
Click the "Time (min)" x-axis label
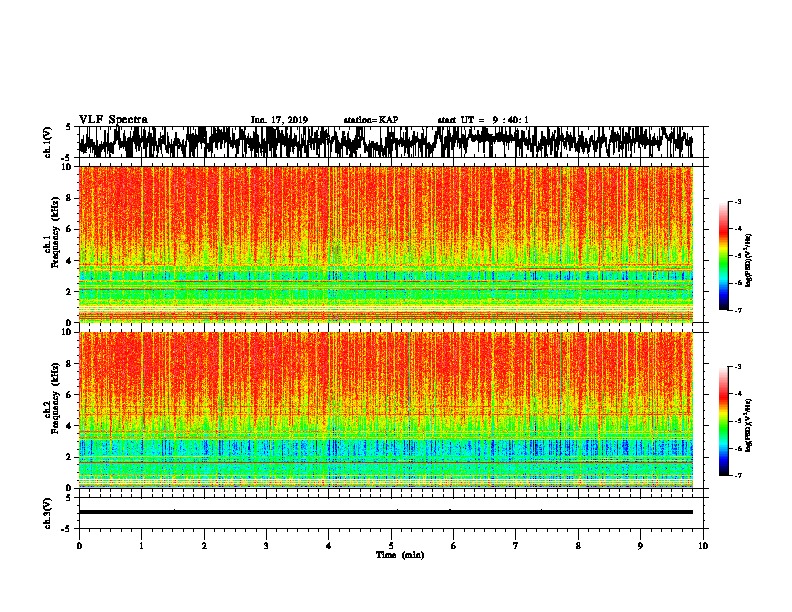400,555
